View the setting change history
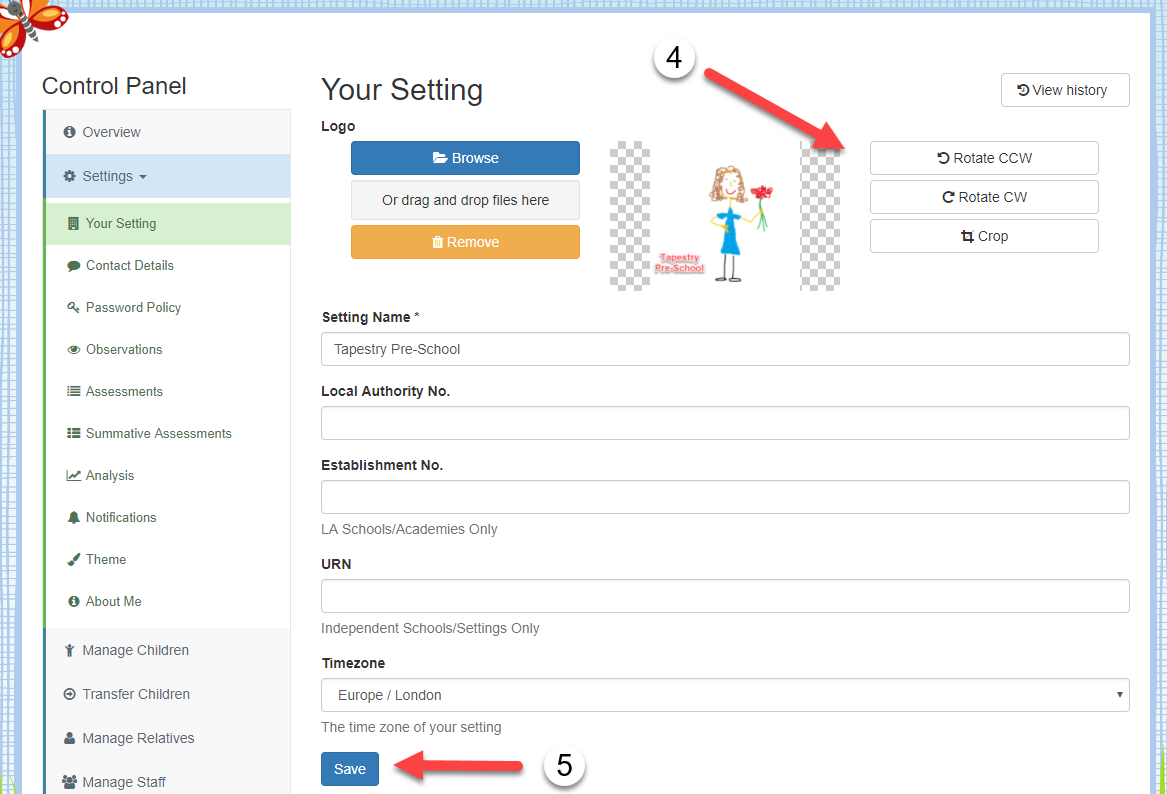This screenshot has height=794, width=1167. (1065, 90)
